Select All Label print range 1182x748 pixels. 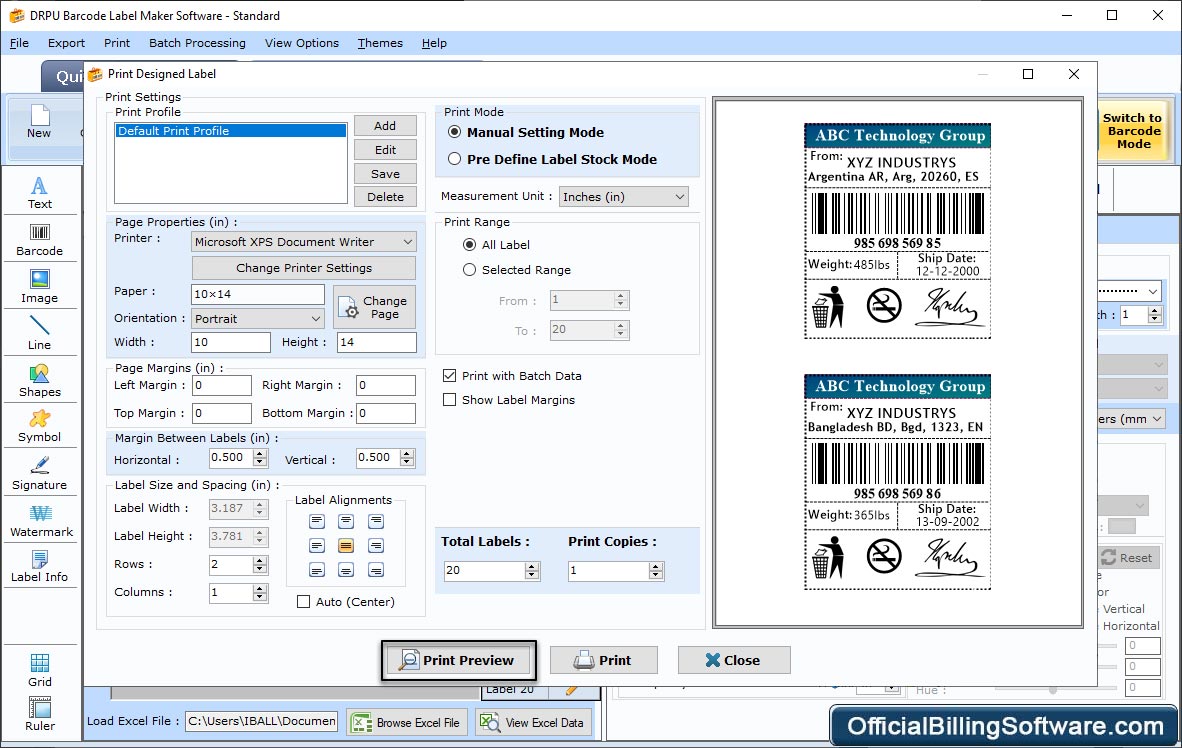point(470,244)
